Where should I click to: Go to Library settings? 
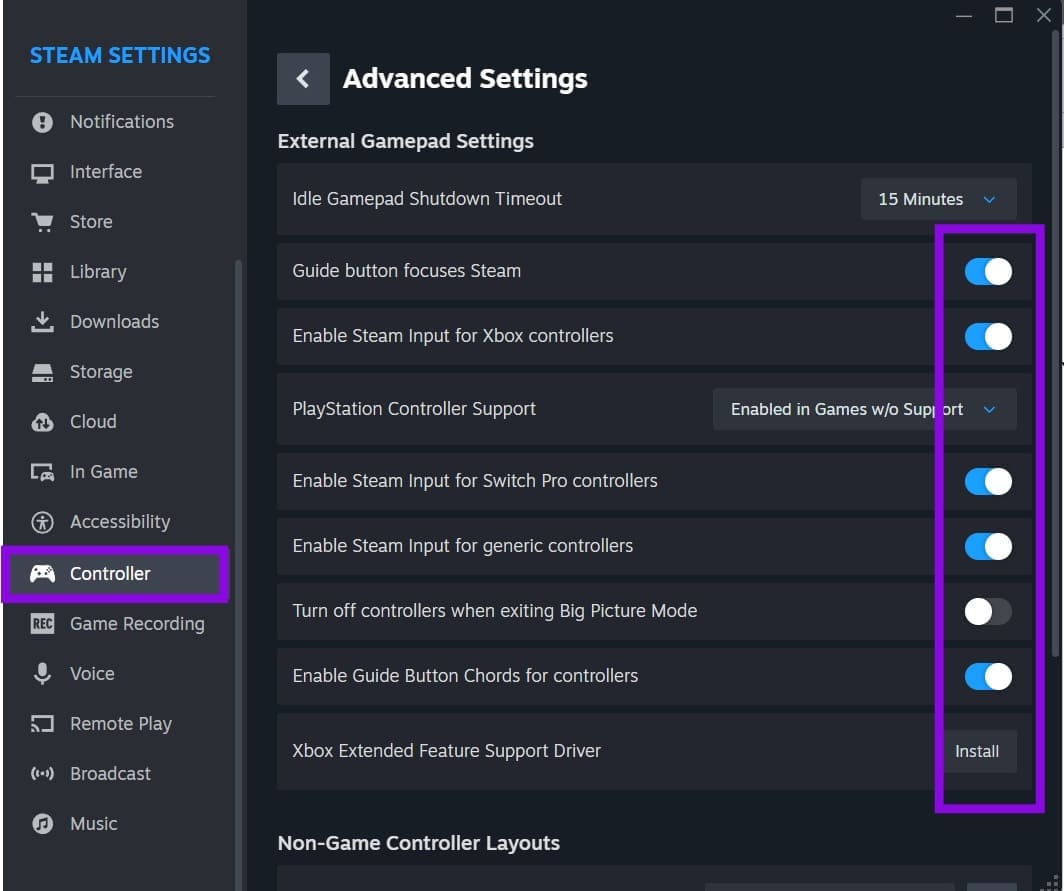(98, 272)
